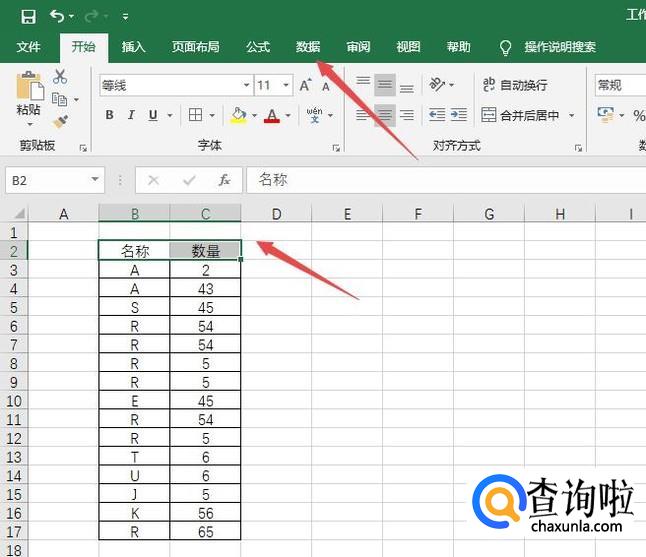Click the Center alignment icon
The height and width of the screenshot is (557, 646).
click(x=385, y=115)
